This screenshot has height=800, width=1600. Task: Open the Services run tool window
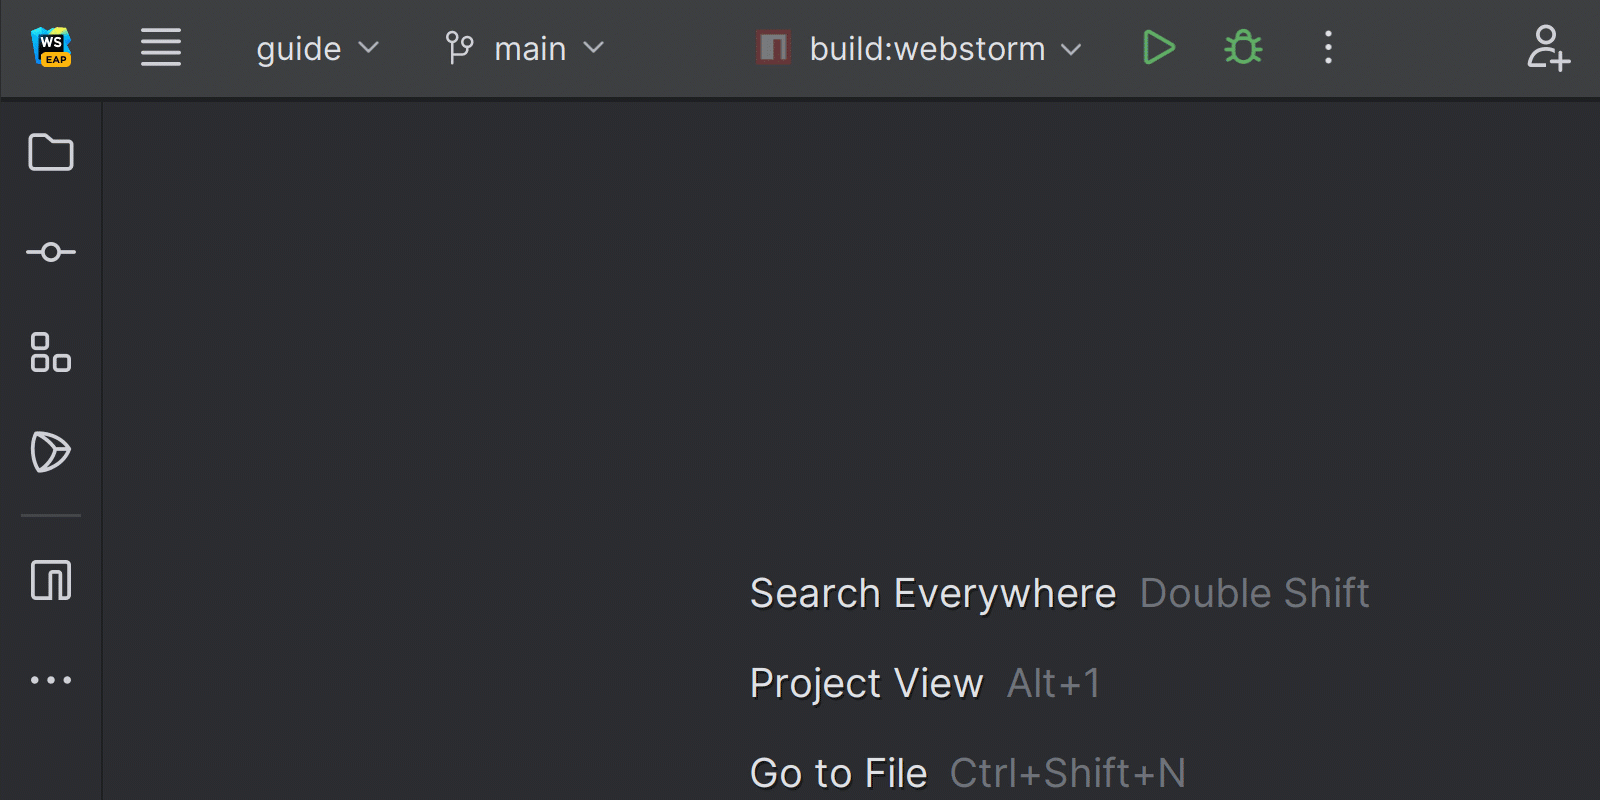[51, 452]
